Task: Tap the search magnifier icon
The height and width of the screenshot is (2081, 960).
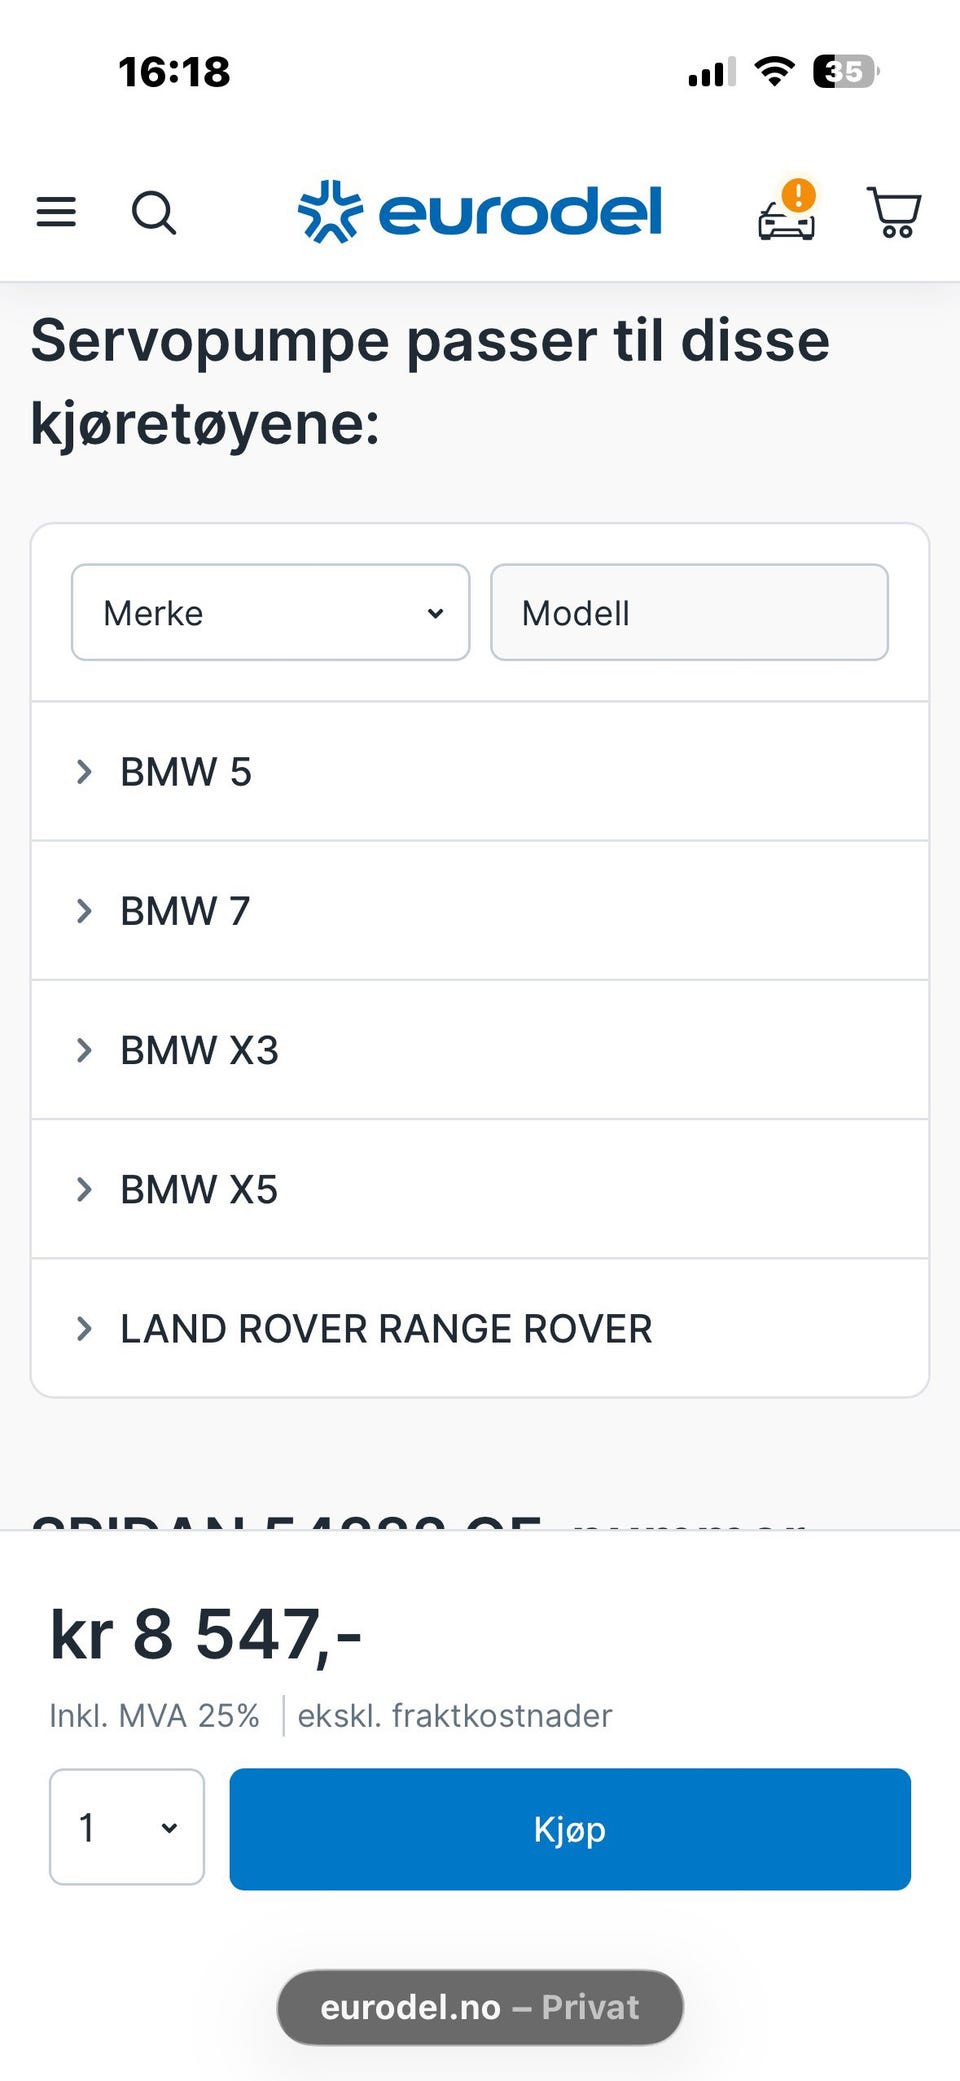Action: [154, 212]
